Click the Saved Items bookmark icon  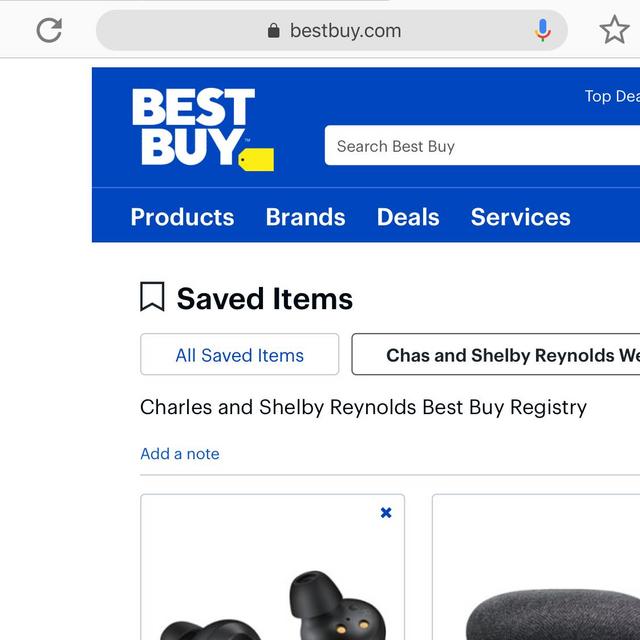[x=152, y=297]
